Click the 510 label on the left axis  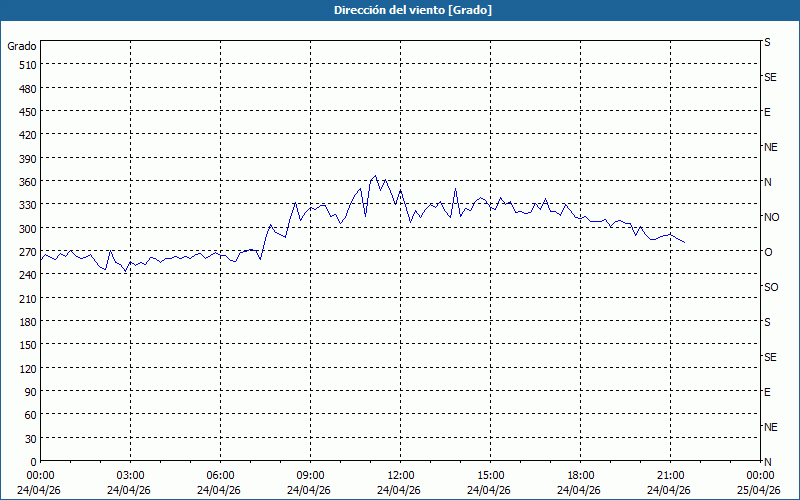click(26, 65)
